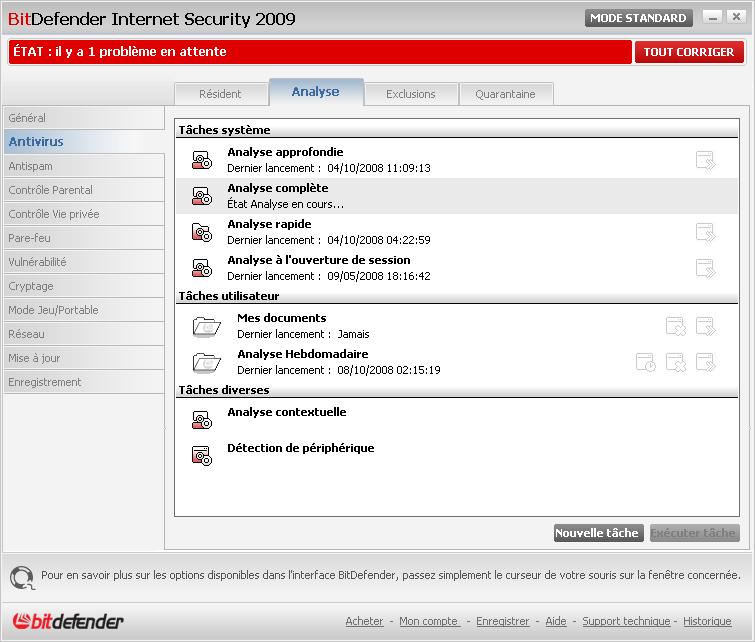Select Antivirus in the sidebar
The width and height of the screenshot is (755, 642).
tap(84, 142)
